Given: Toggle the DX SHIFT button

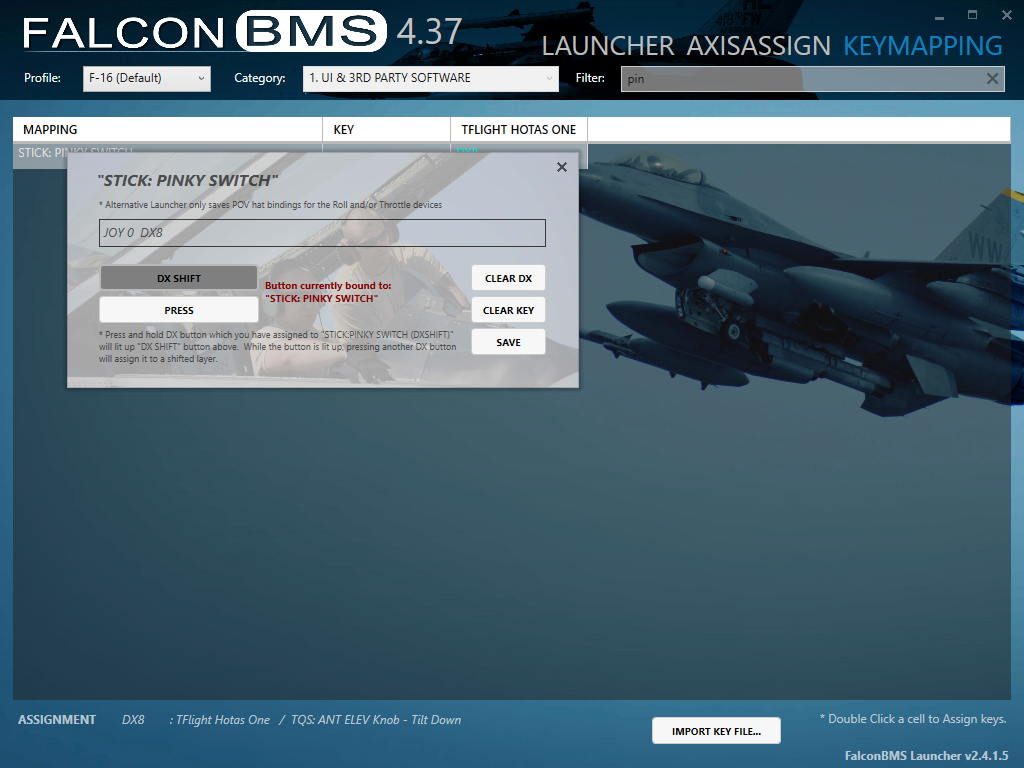Looking at the screenshot, I should point(179,278).
